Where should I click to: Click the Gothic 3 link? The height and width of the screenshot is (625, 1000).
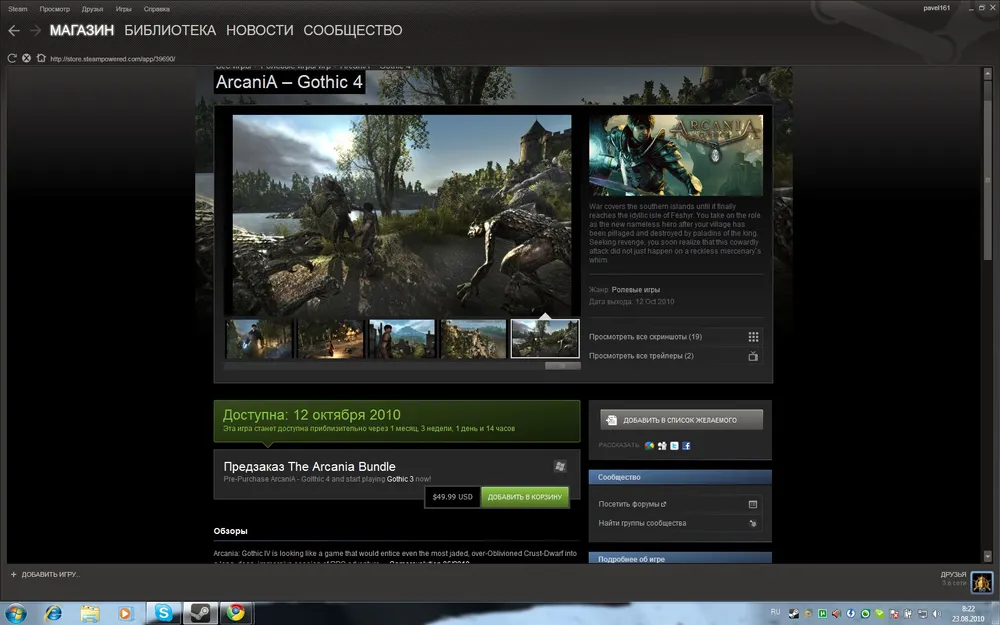tap(403, 479)
